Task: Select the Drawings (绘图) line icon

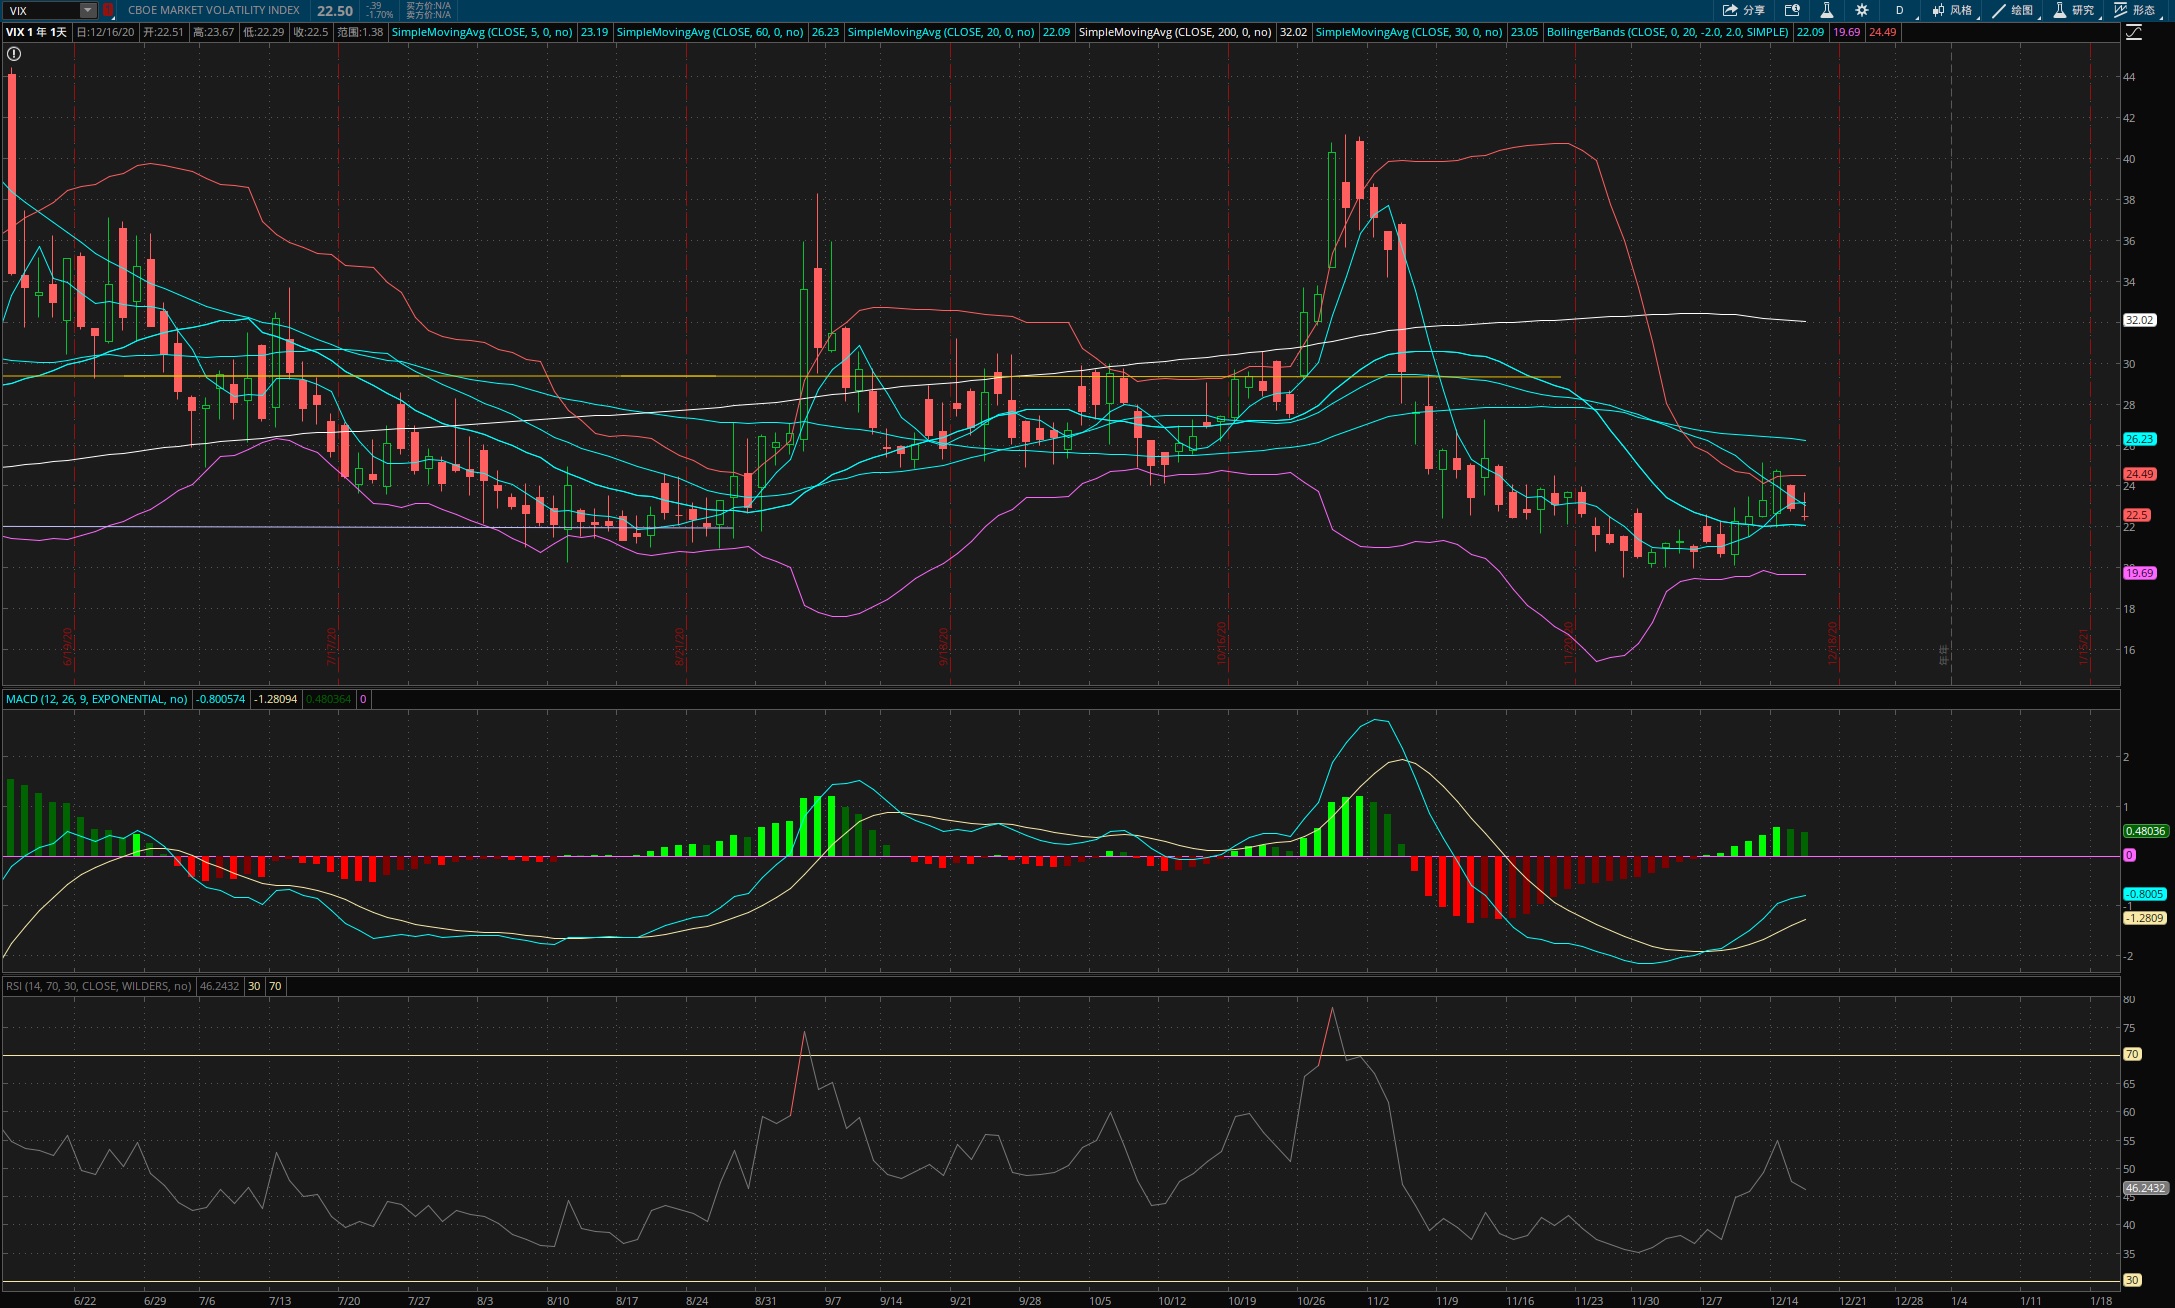Action: pos(1999,10)
